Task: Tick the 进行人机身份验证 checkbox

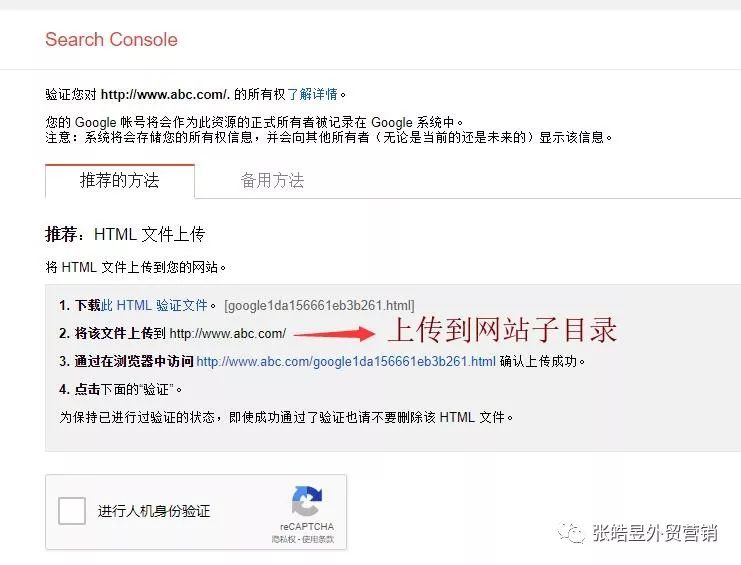Action: (x=72, y=511)
